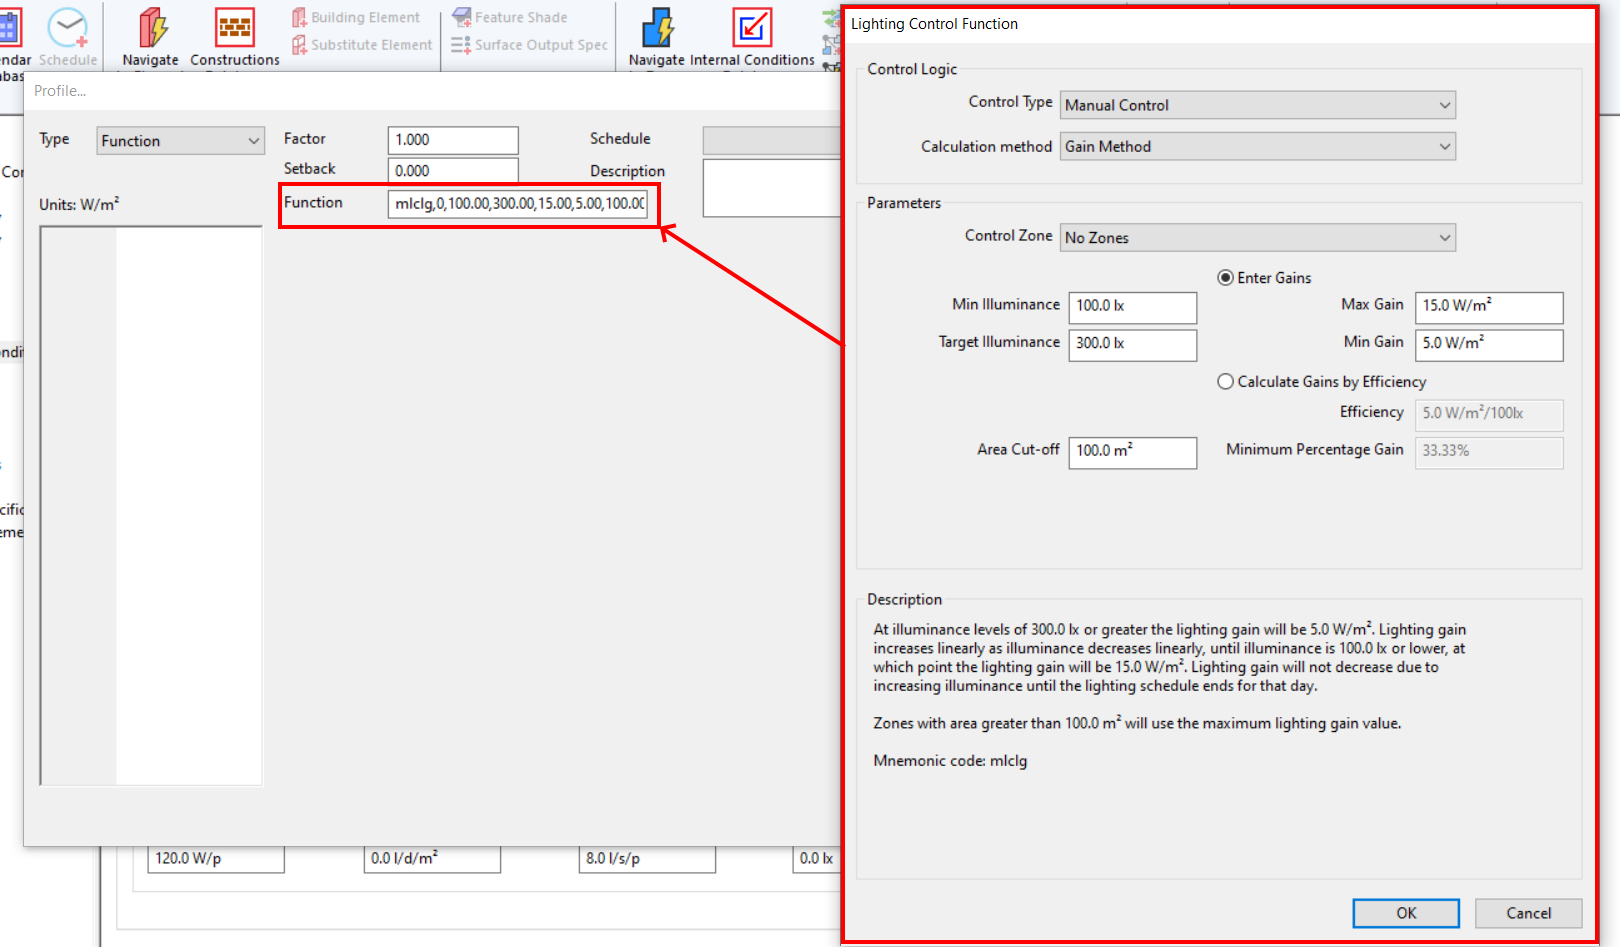This screenshot has width=1620, height=947.
Task: Click the Feature Shade icon
Action: pyautogui.click(x=461, y=17)
